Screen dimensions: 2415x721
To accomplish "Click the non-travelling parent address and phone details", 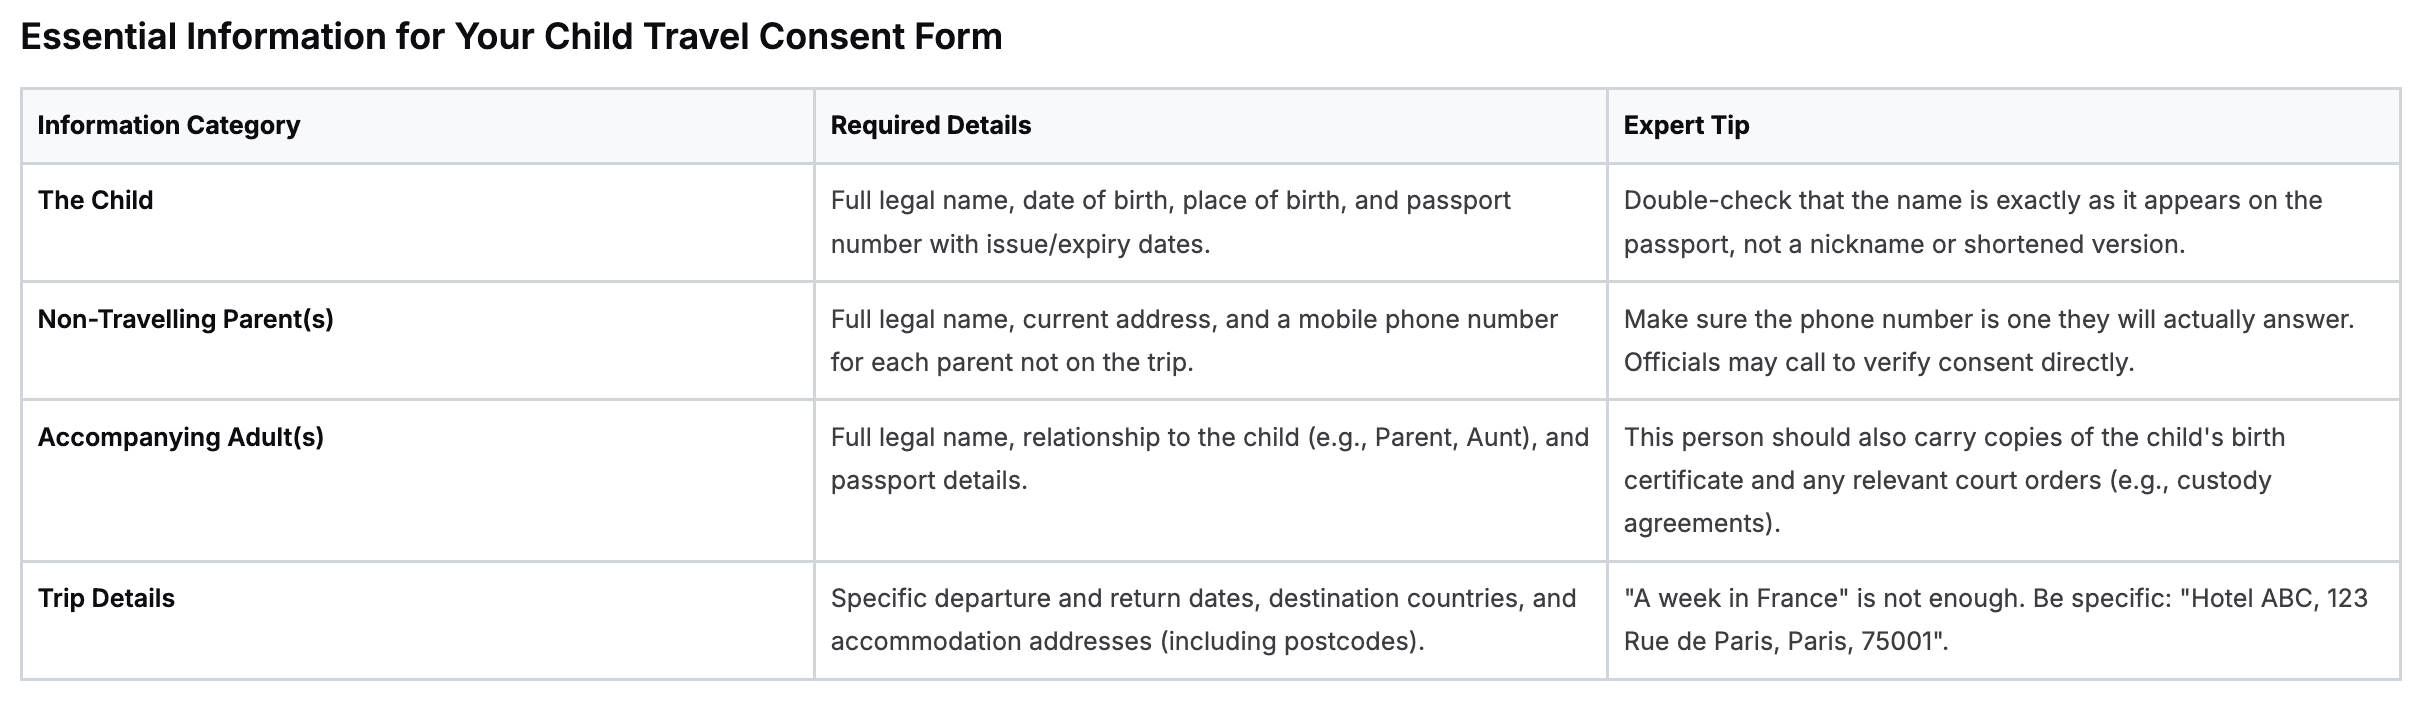I will tap(1193, 320).
